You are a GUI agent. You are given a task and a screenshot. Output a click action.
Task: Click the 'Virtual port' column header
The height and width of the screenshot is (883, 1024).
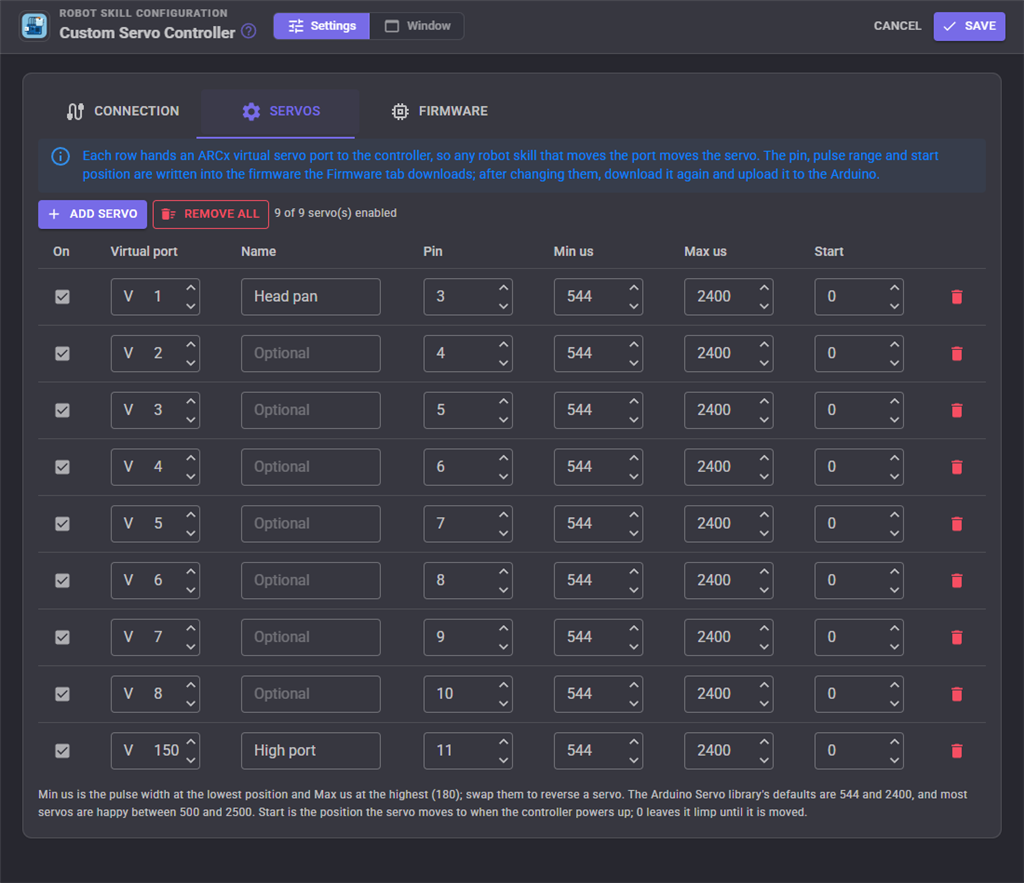tap(144, 252)
